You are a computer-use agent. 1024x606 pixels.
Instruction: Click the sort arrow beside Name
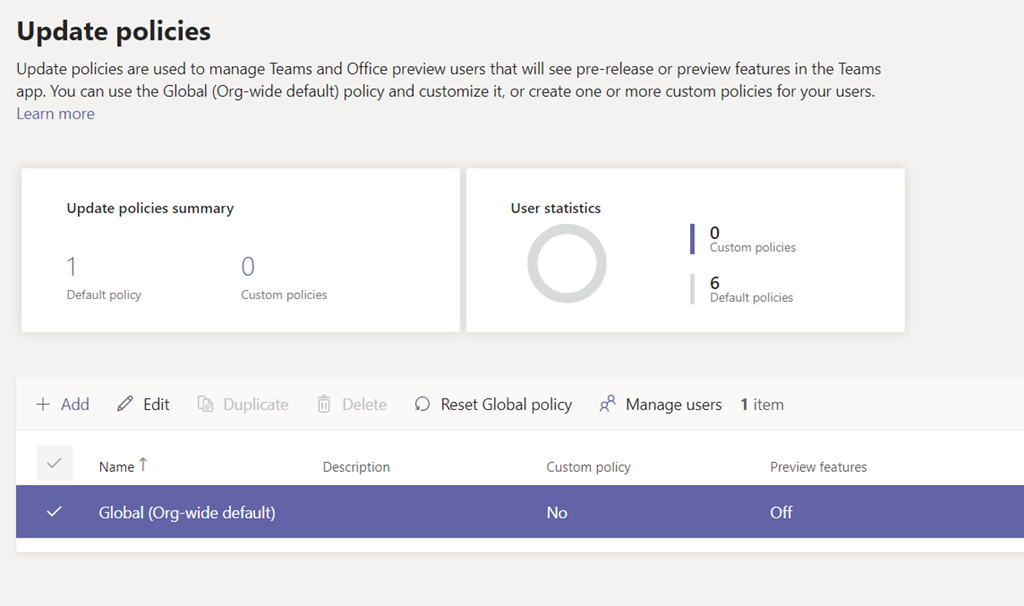pyautogui.click(x=143, y=465)
